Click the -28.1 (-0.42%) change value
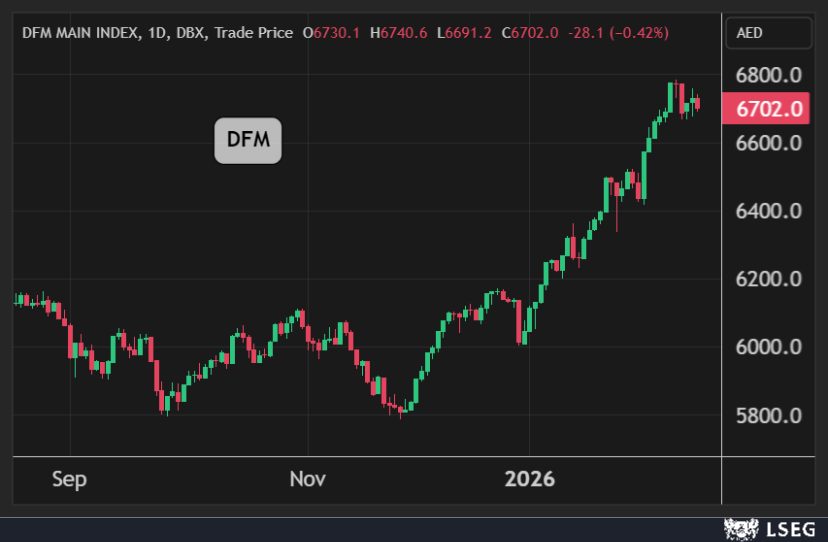The height and width of the screenshot is (542, 828). click(618, 33)
